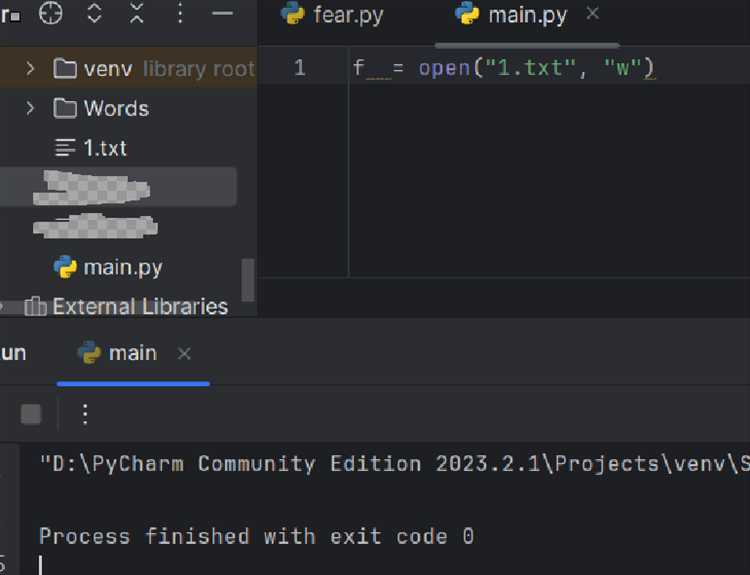Close the main run tab
750x575 pixels.
(x=184, y=354)
